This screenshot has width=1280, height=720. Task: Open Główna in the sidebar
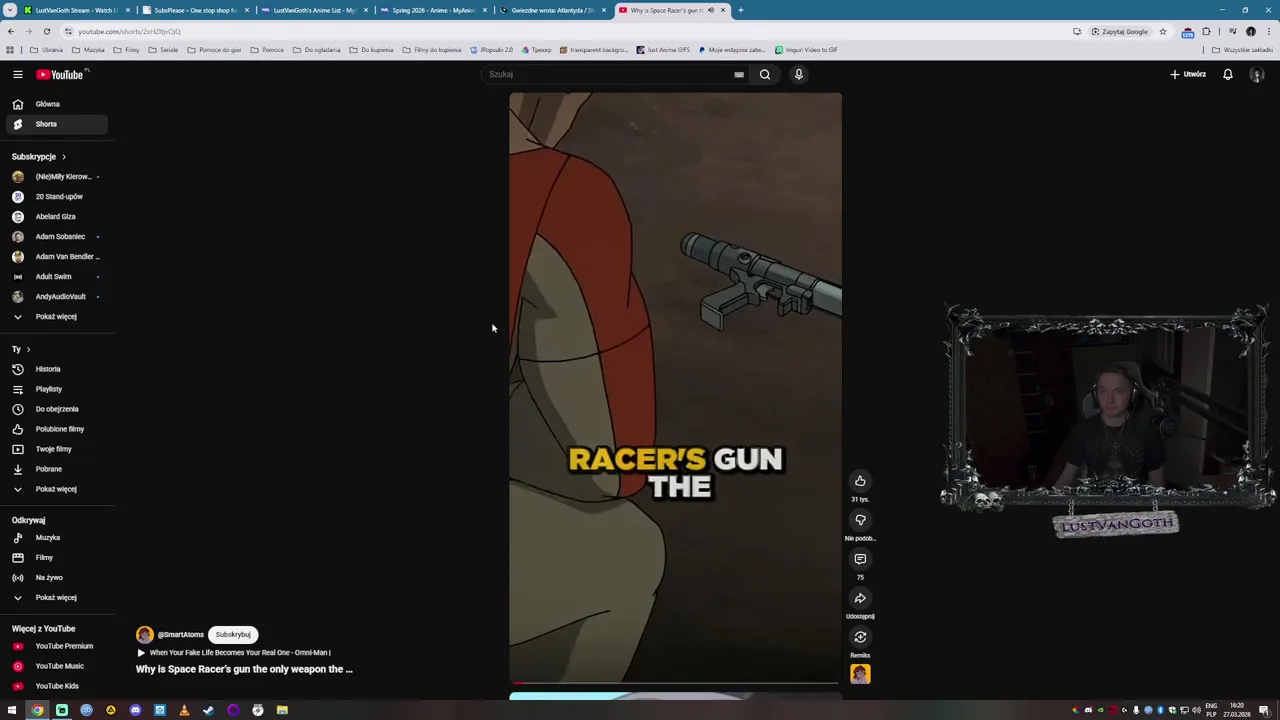[55, 104]
